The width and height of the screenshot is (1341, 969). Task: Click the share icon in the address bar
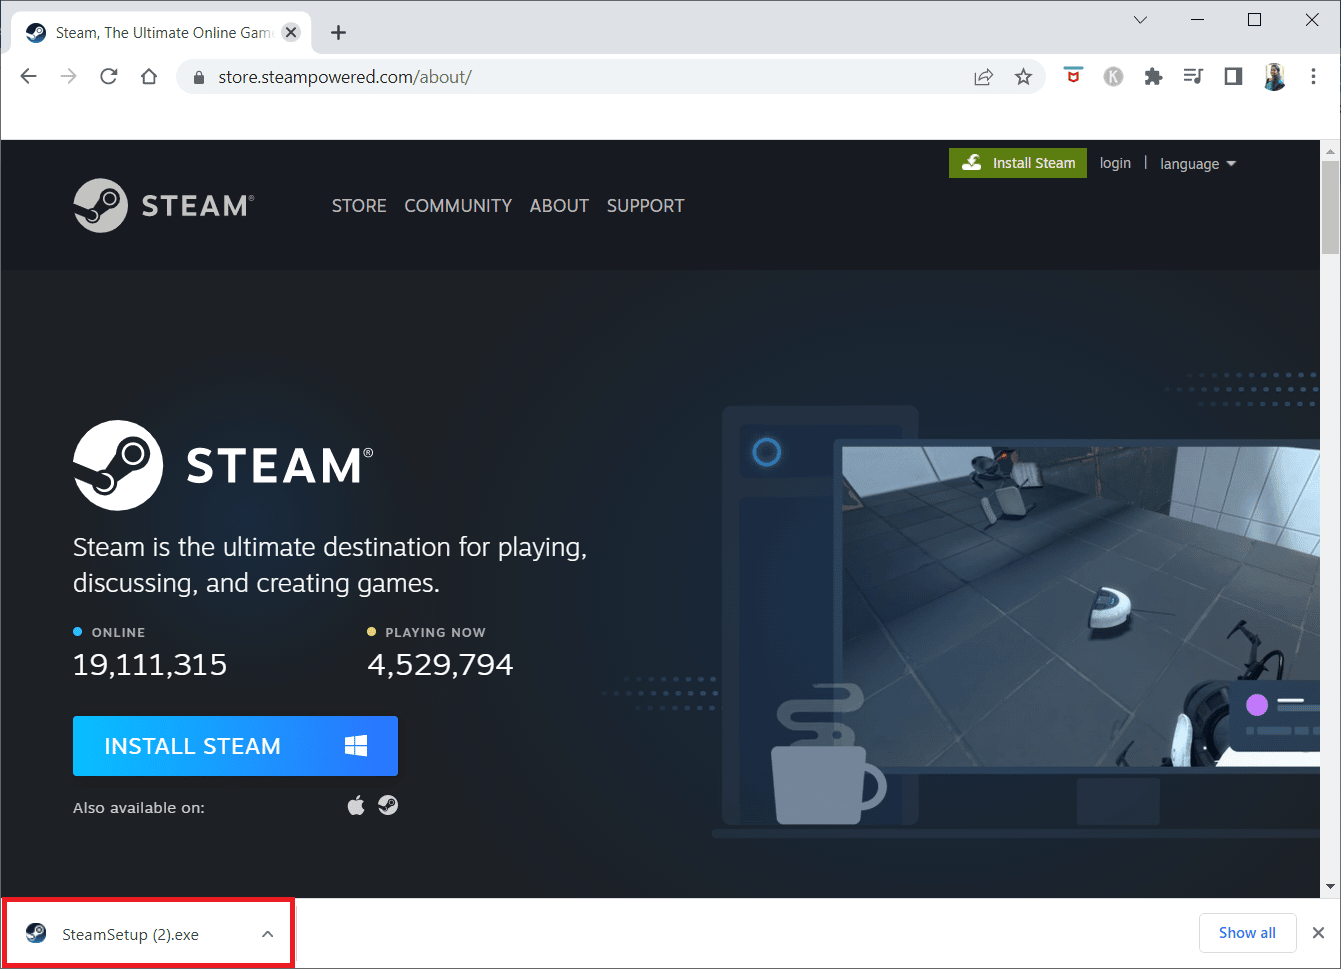[983, 76]
